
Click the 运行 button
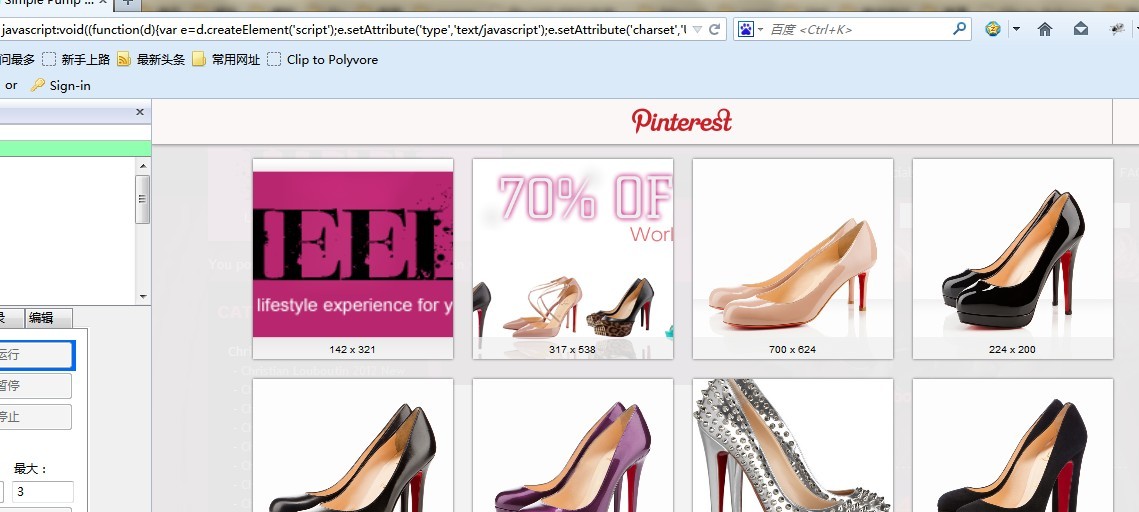click(36, 355)
